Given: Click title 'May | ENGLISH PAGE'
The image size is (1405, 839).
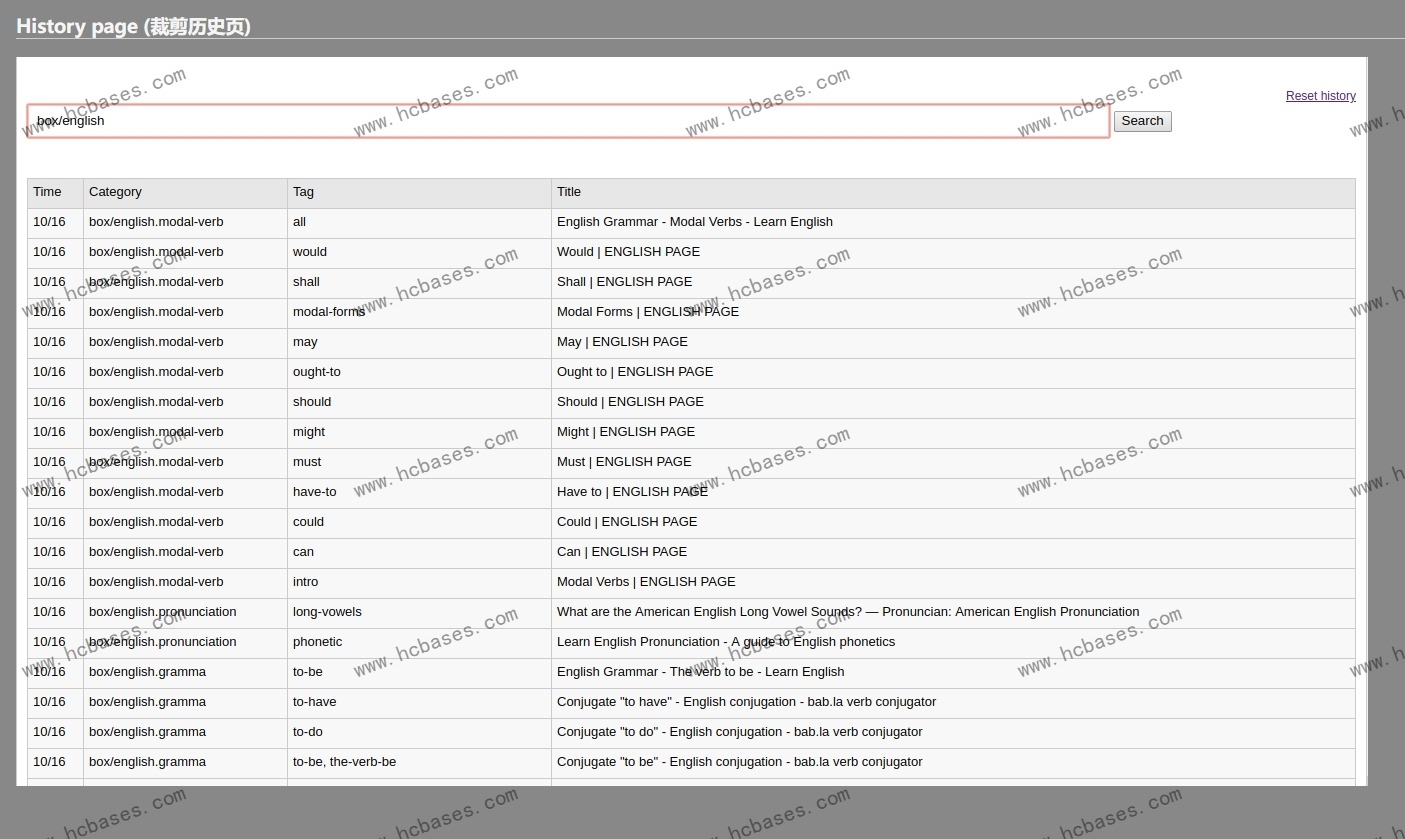Looking at the screenshot, I should [x=622, y=342].
